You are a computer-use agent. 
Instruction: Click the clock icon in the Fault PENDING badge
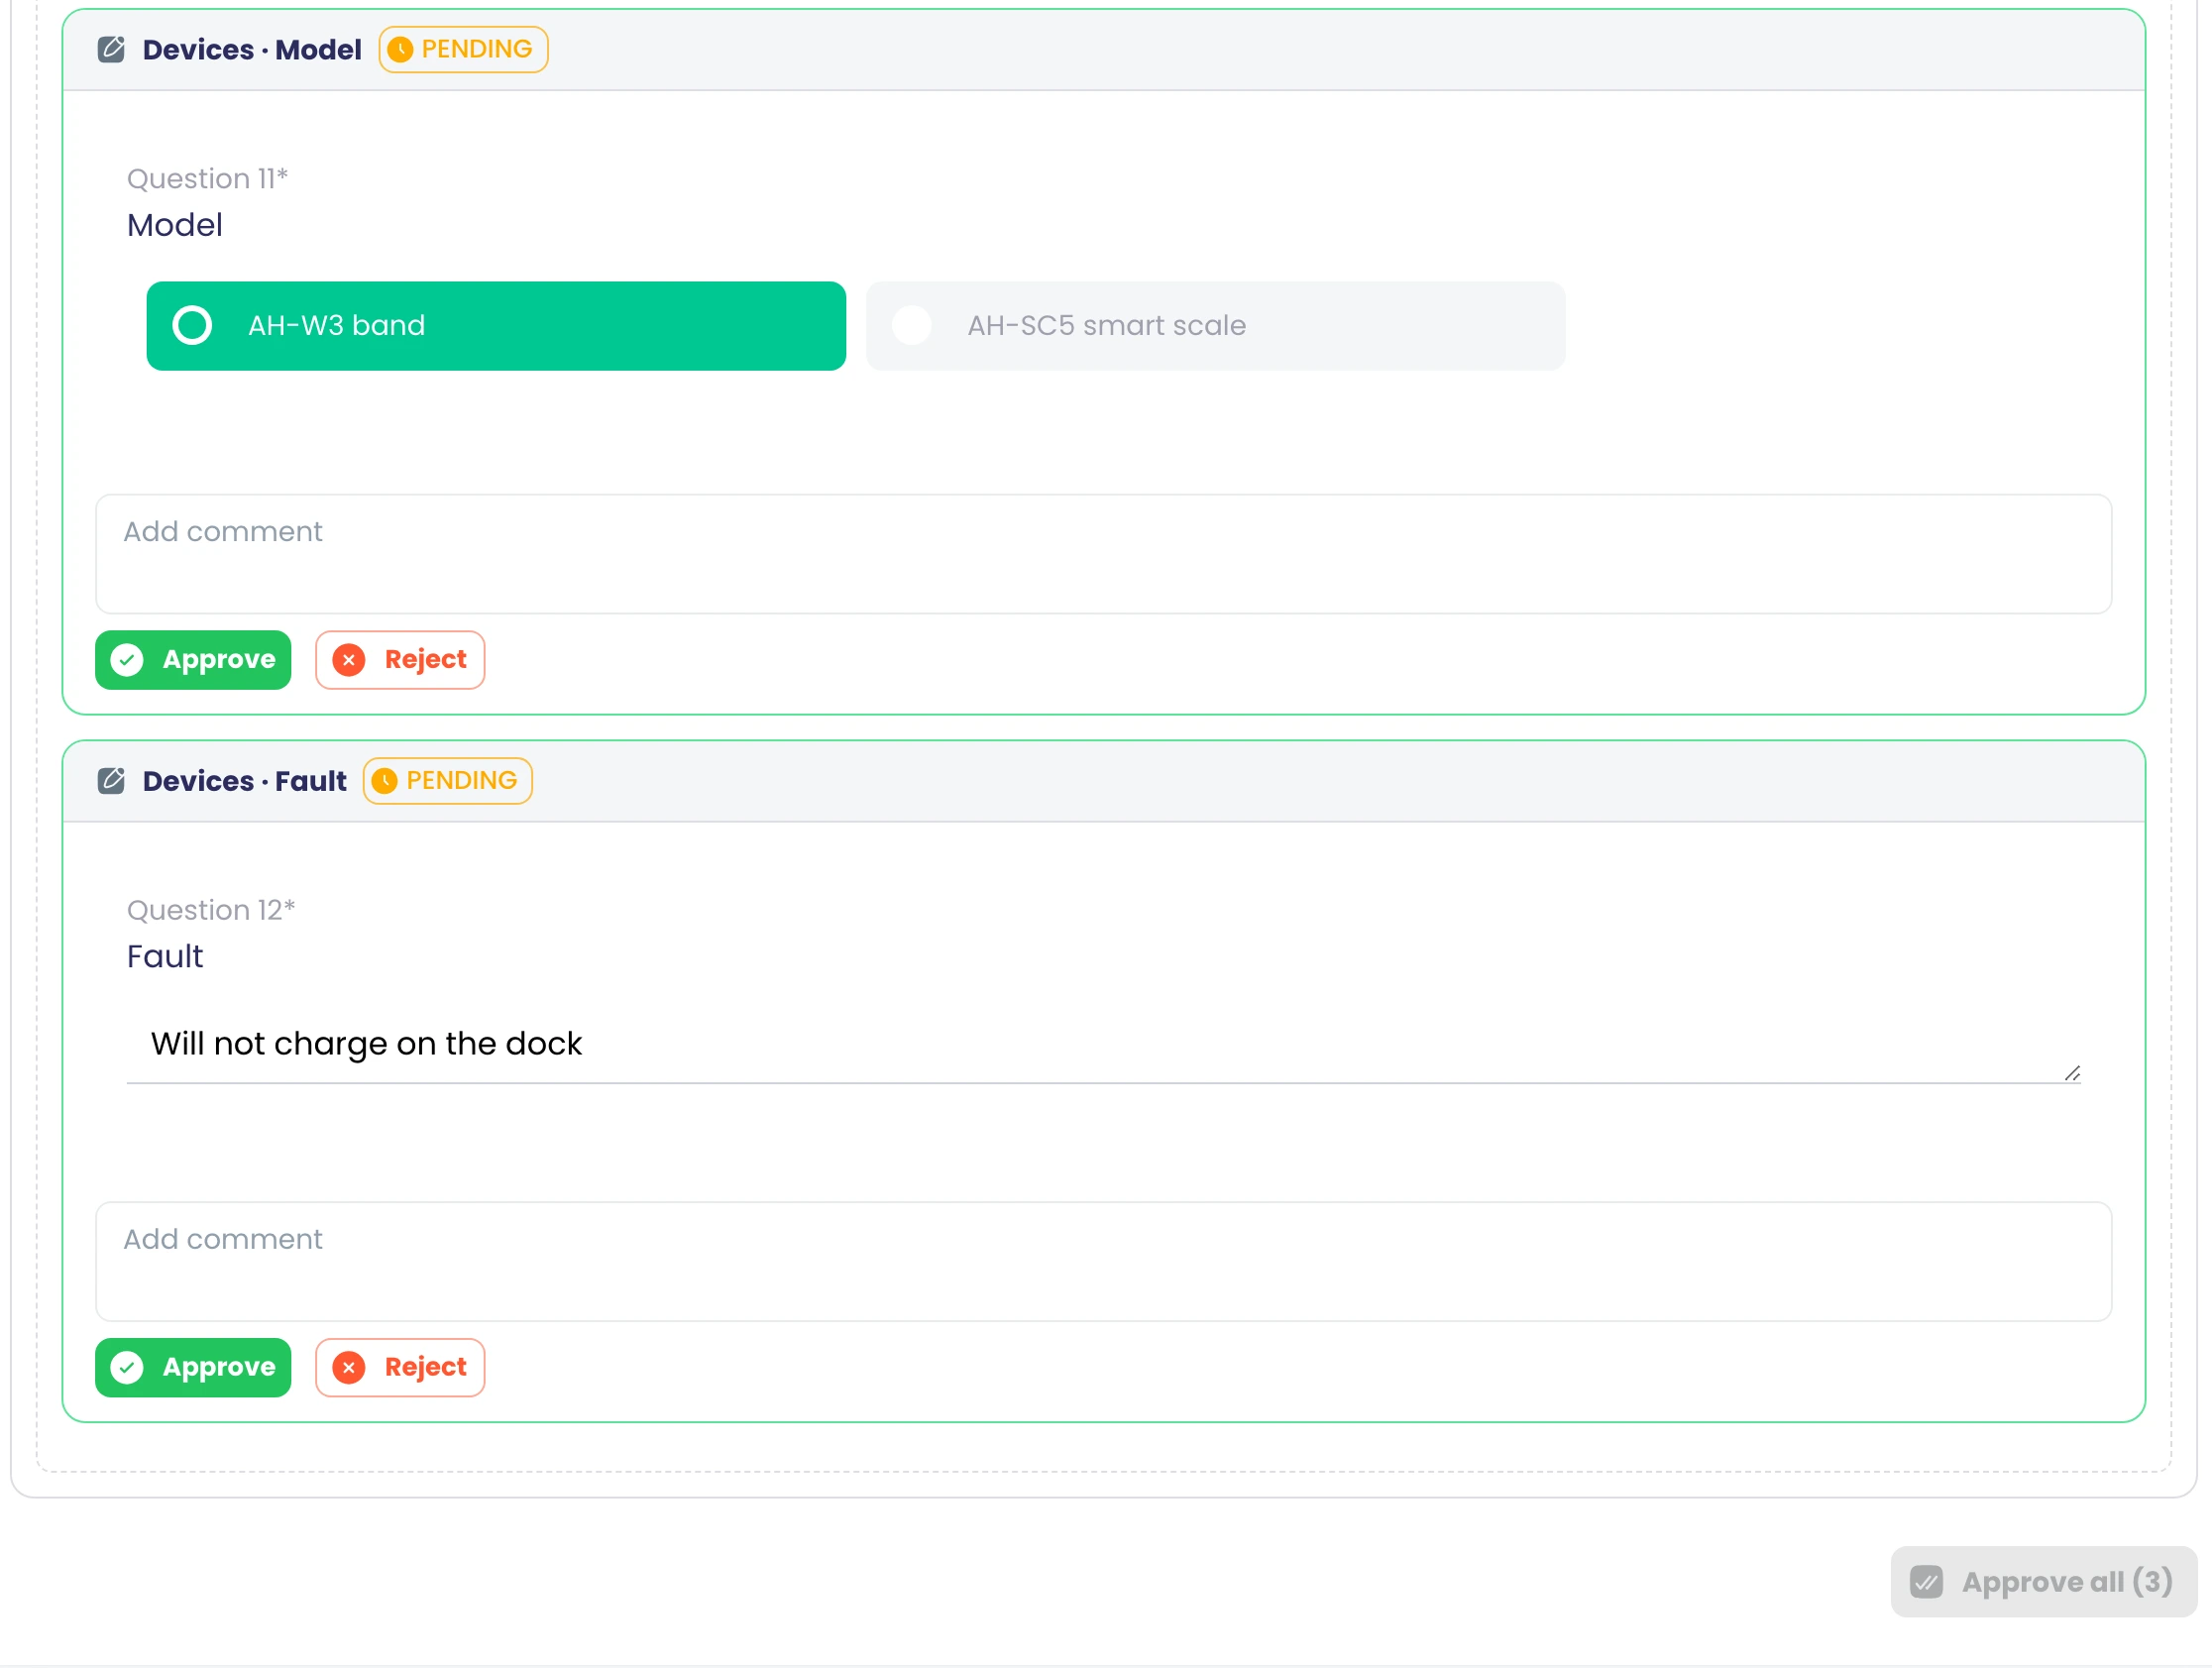coord(385,781)
